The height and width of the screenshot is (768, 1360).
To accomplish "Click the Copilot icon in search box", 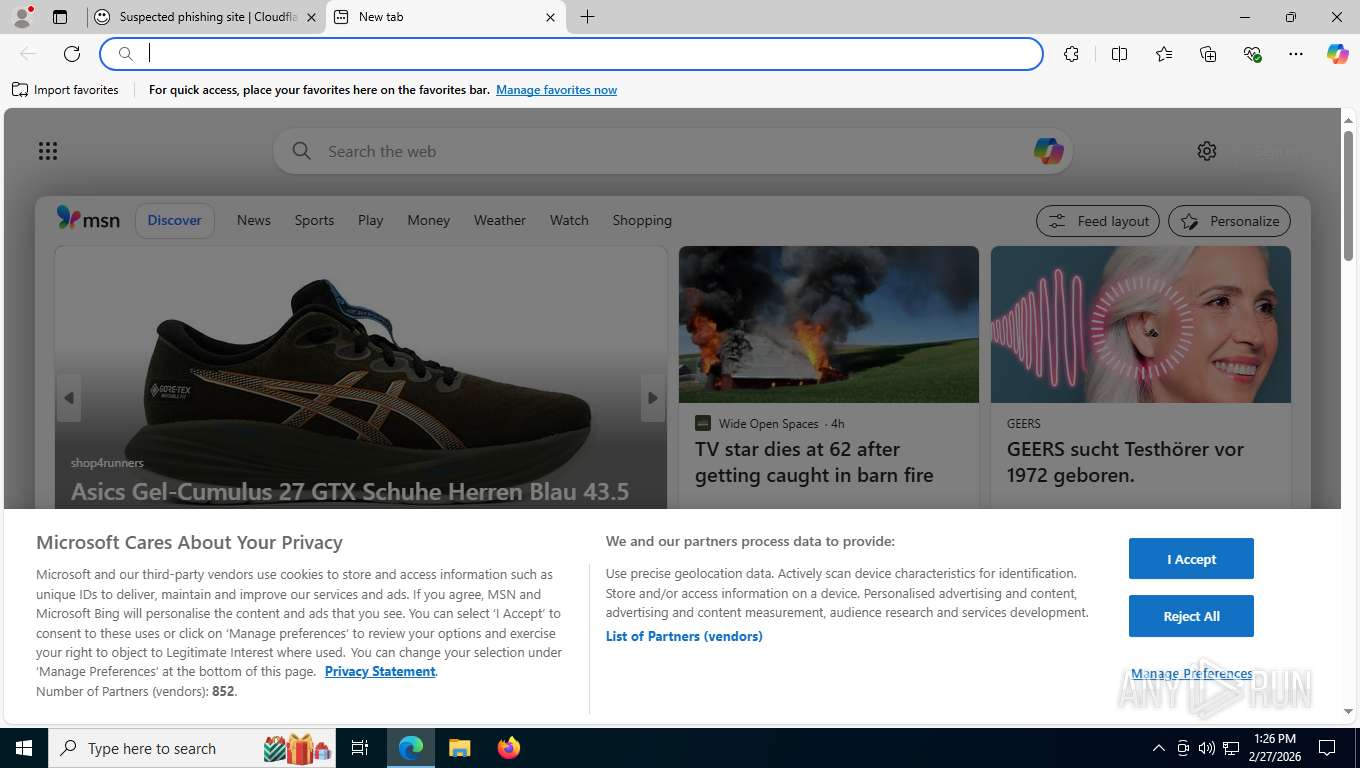I will pyautogui.click(x=1048, y=151).
